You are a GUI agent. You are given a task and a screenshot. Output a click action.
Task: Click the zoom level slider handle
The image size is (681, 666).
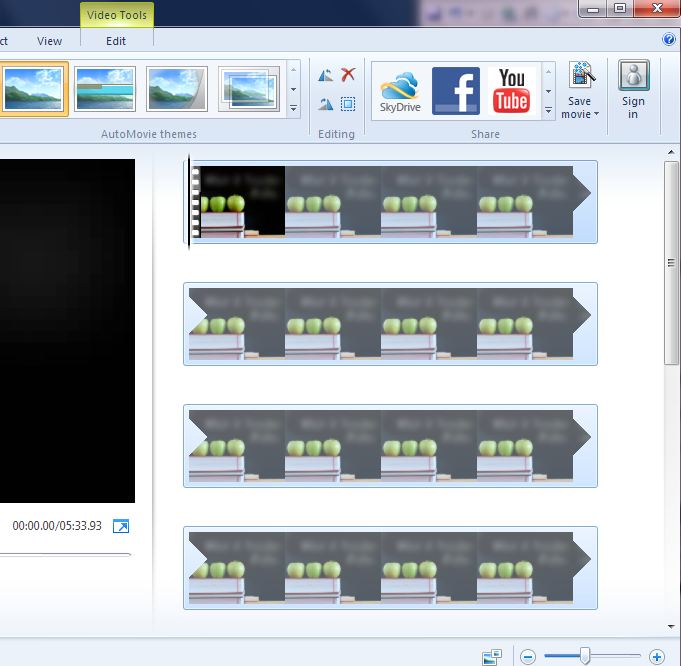[x=585, y=656]
